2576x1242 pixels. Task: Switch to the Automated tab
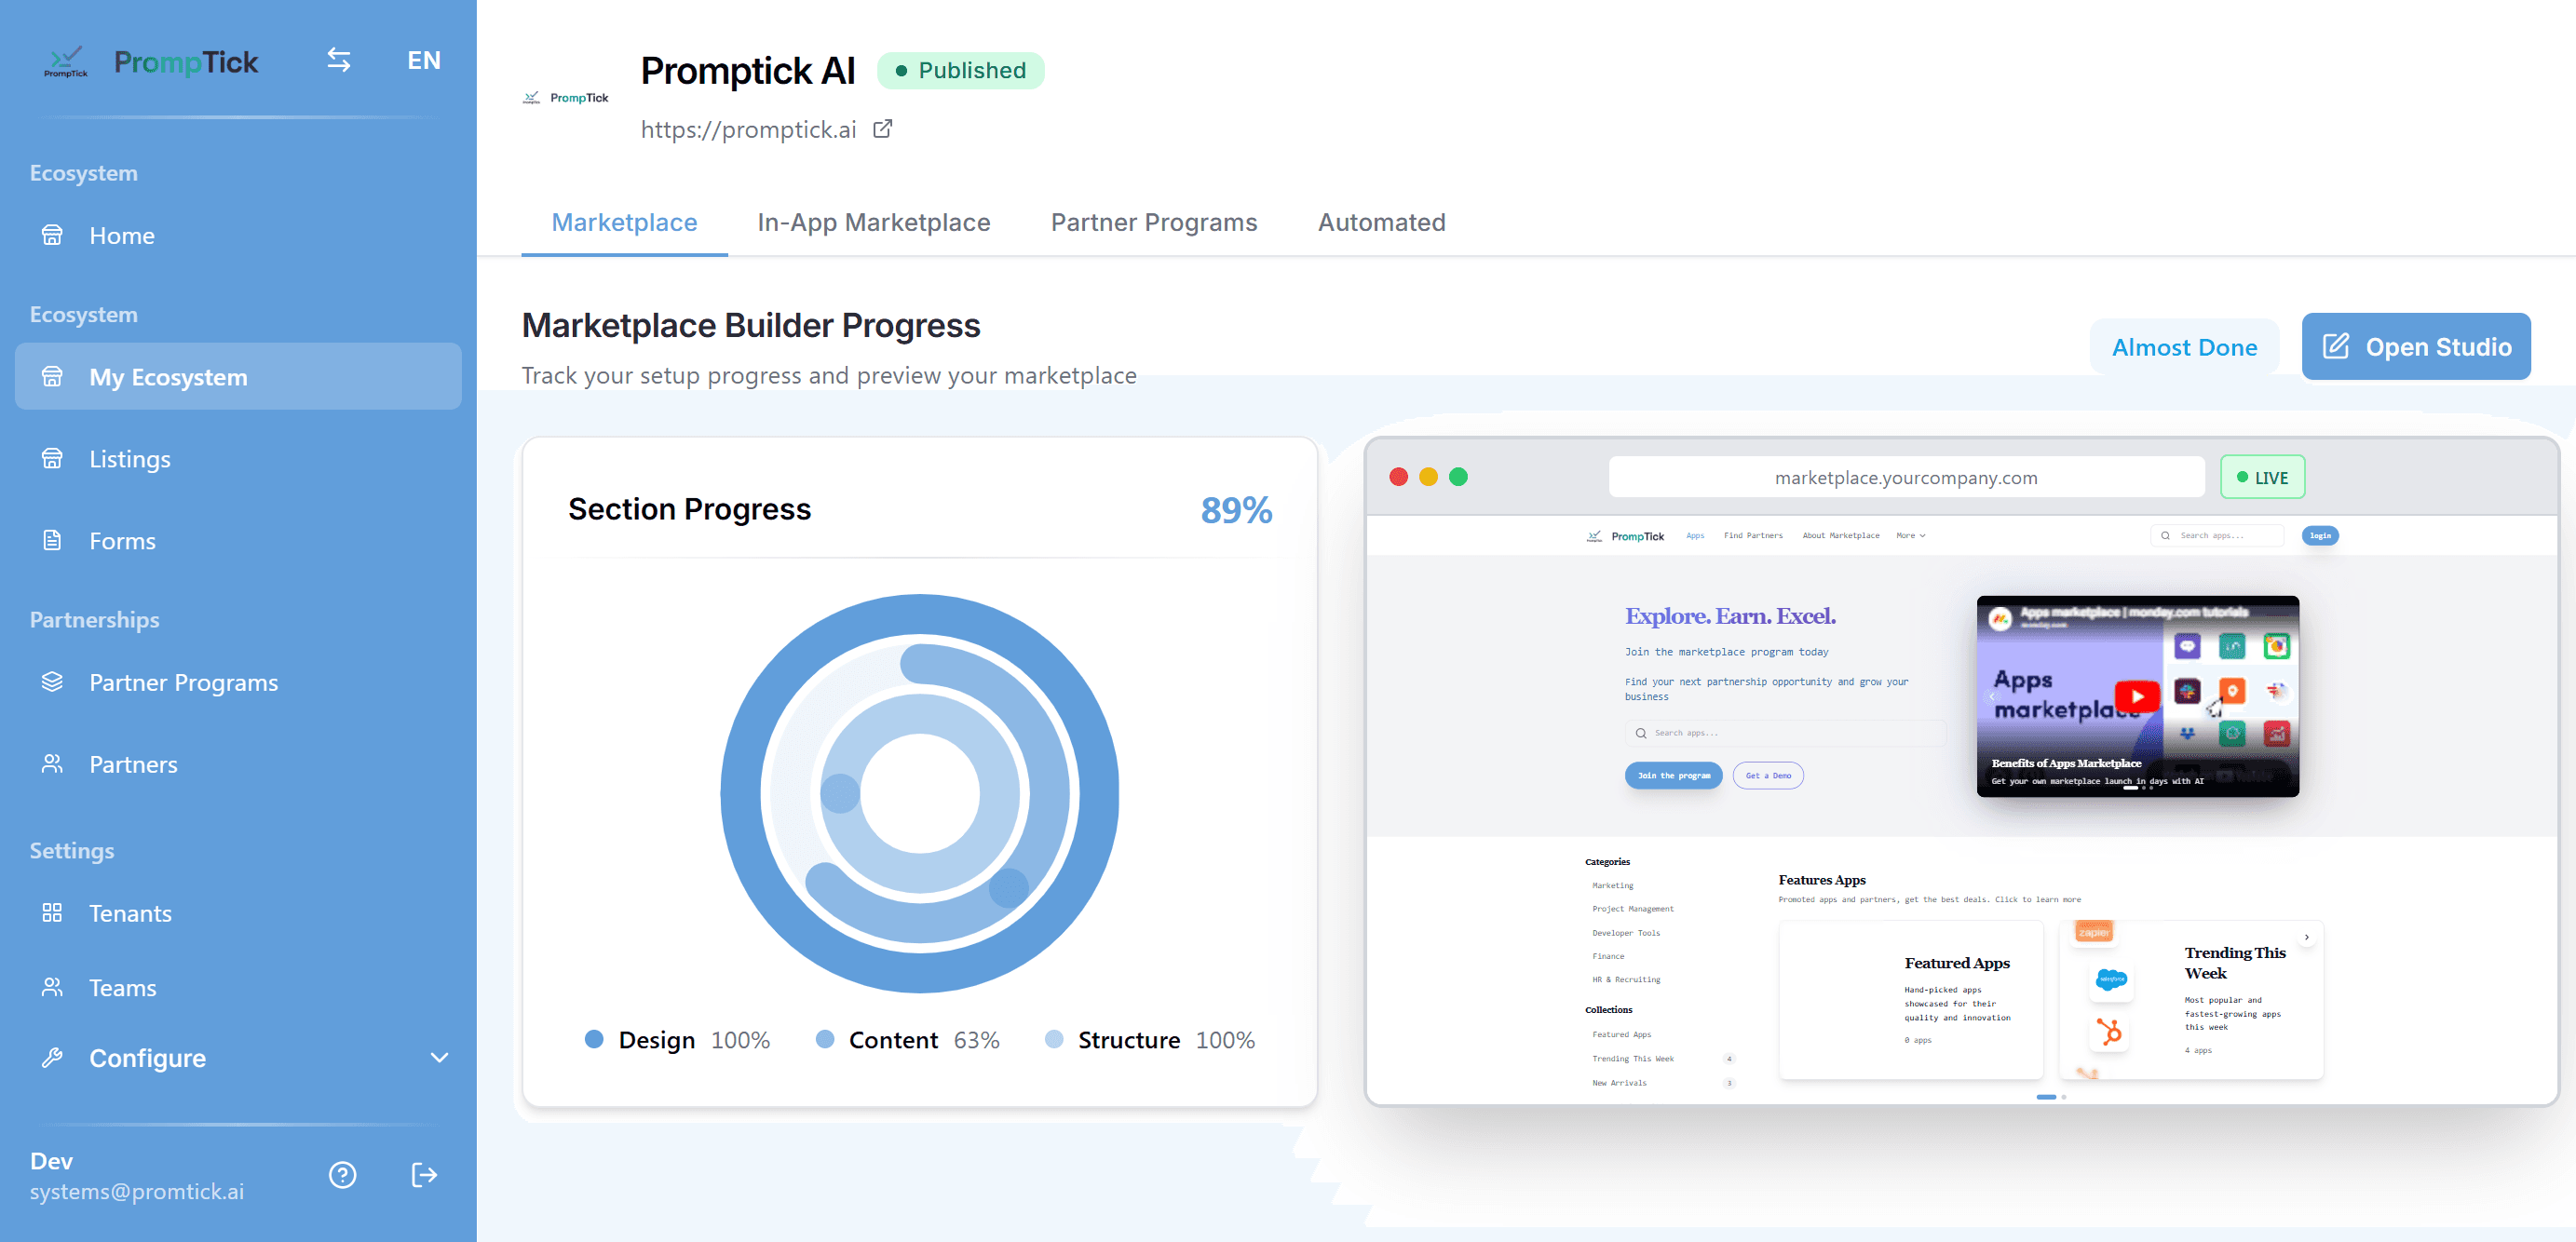click(1381, 222)
